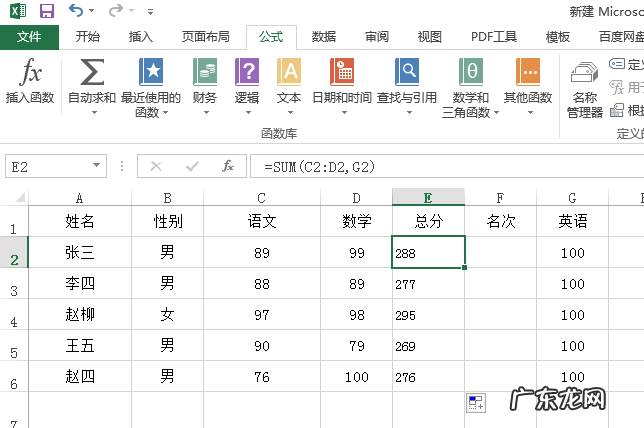Switch to the 审阅 Review tab
Image resolution: width=644 pixels, height=428 pixels.
point(377,37)
